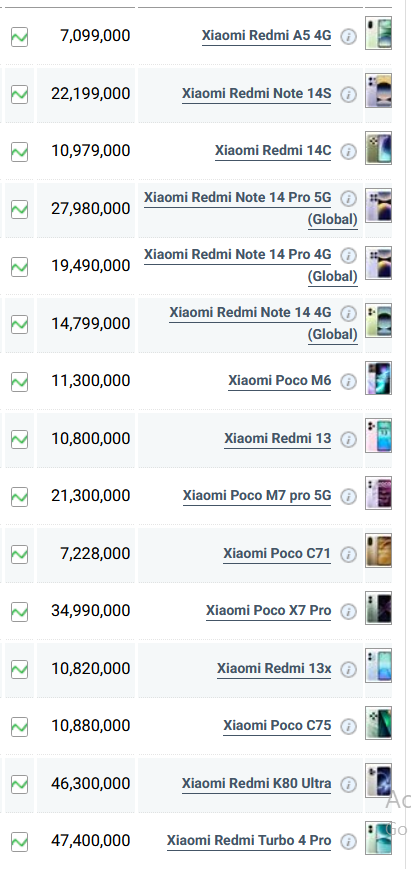Click info icon beside Xiaomi Redmi 13
Viewport: 411px width, 869px height.
(x=348, y=439)
